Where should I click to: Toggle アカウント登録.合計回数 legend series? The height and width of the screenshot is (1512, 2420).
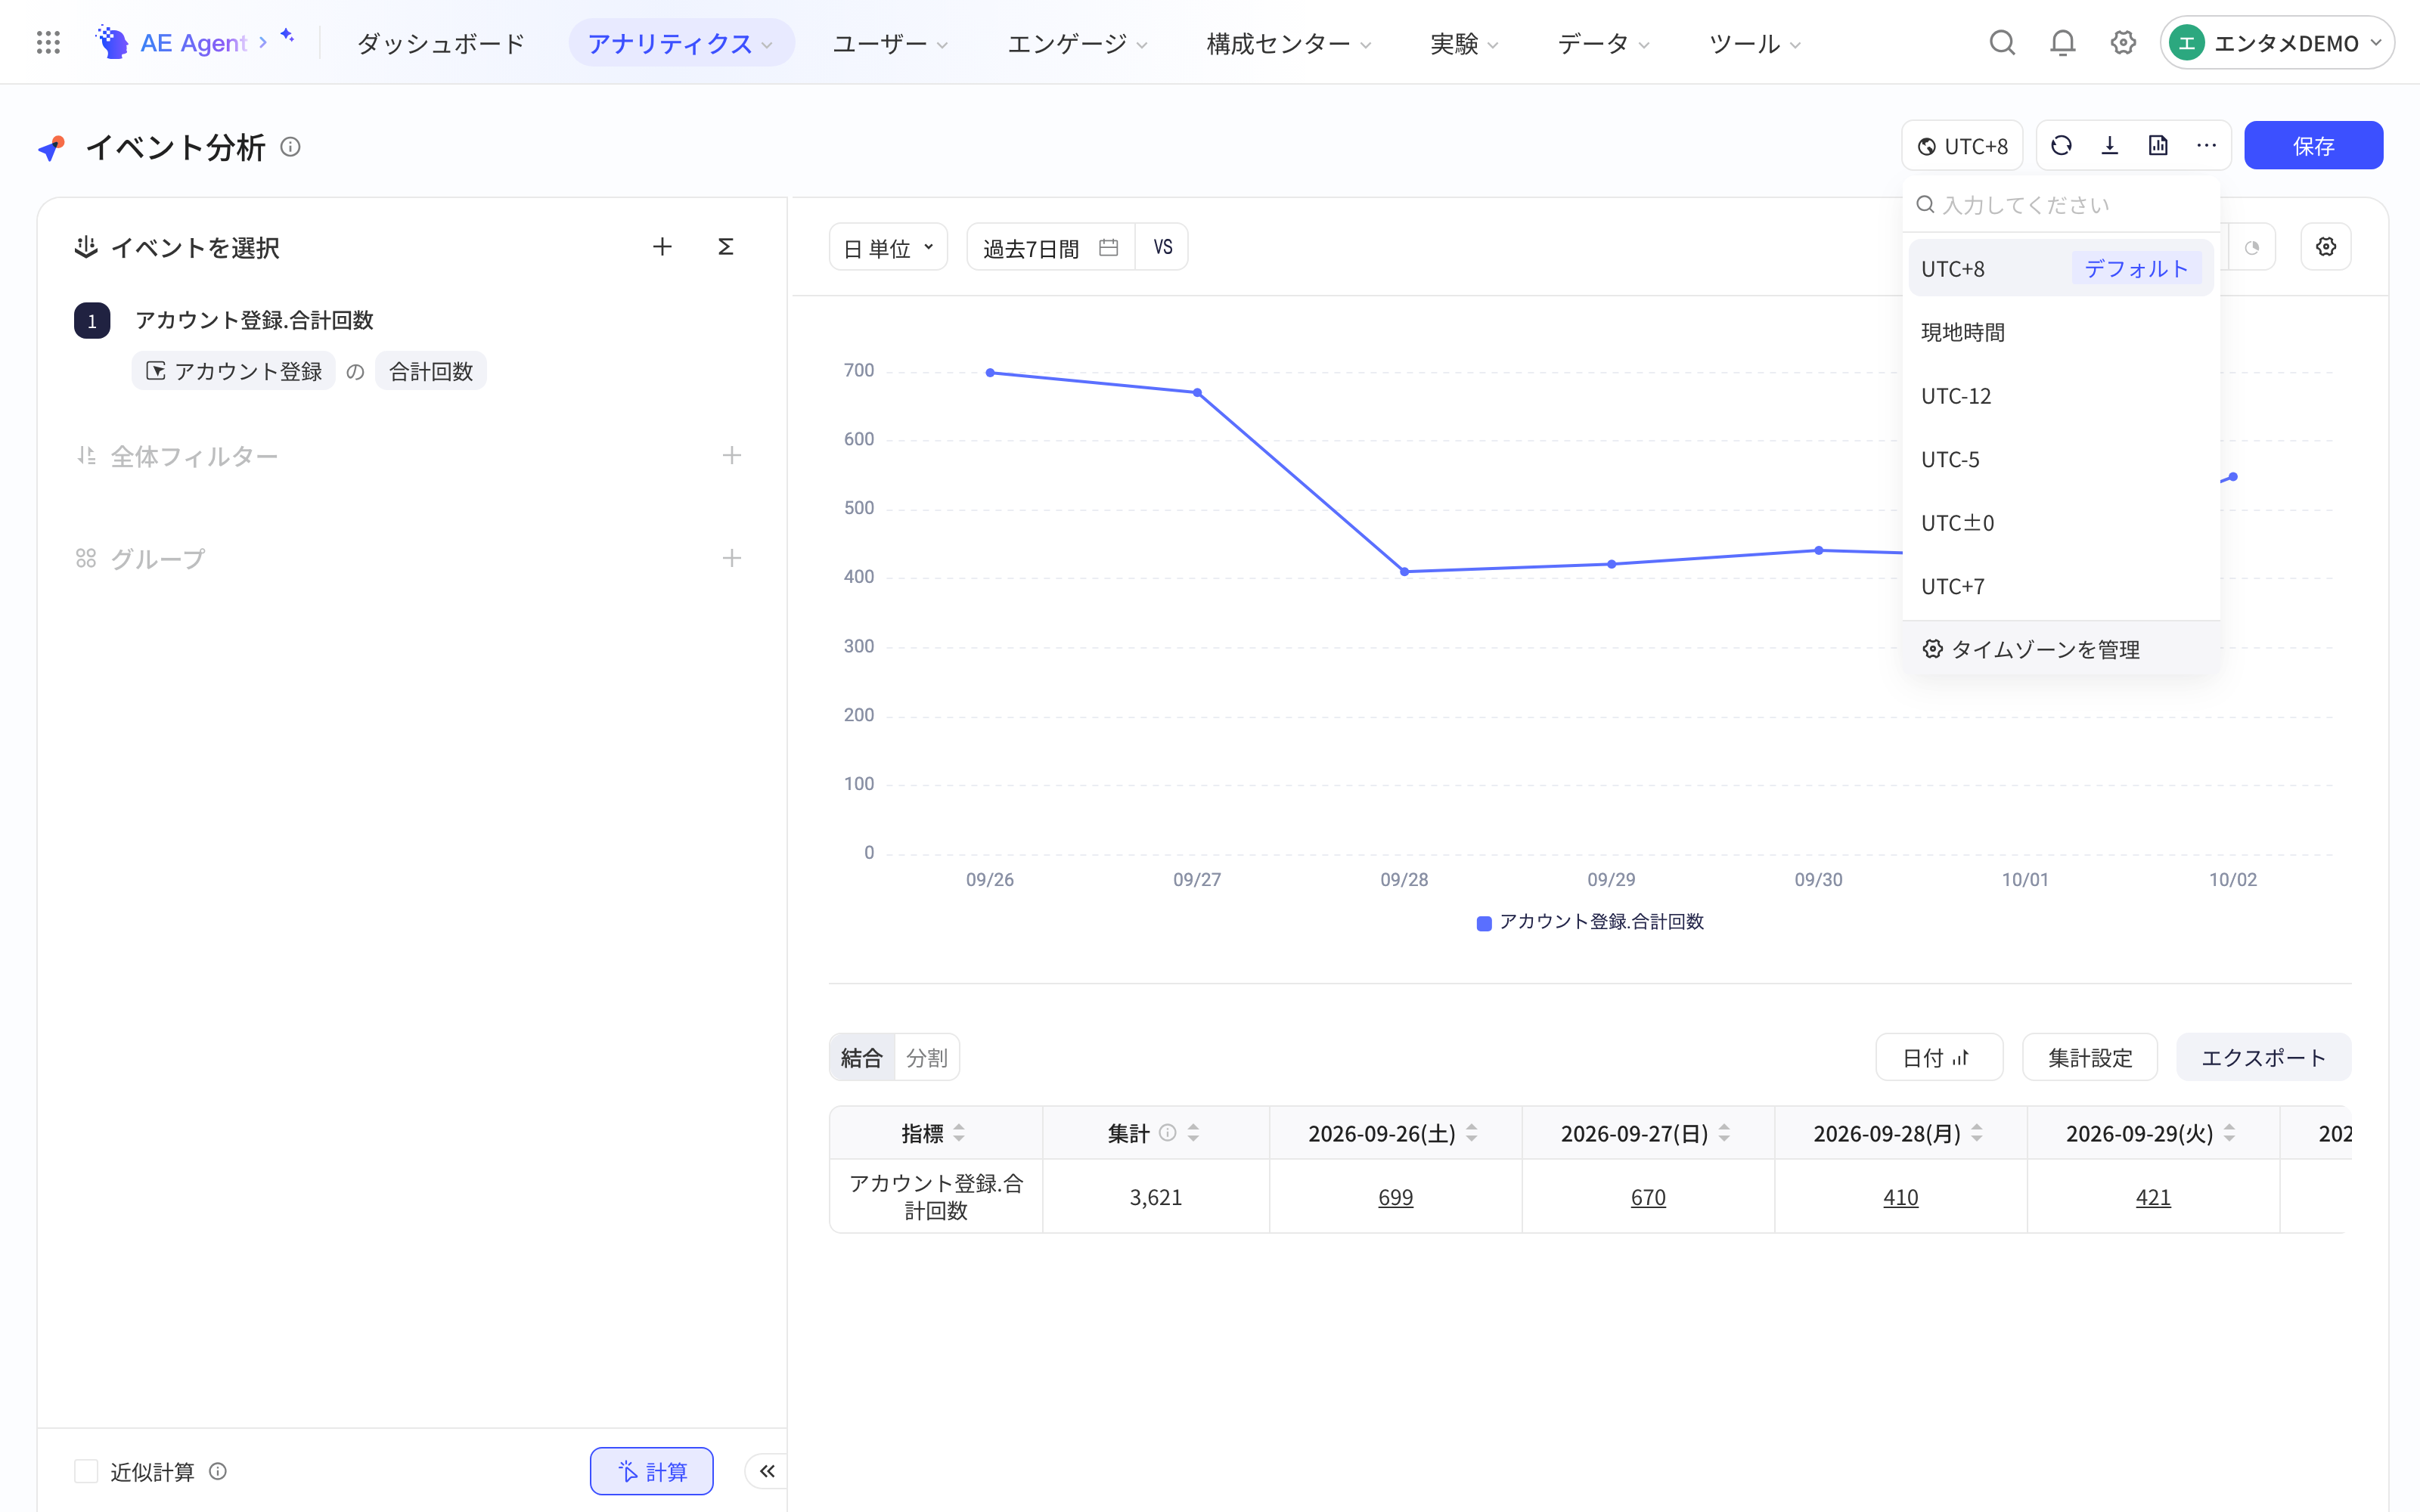click(x=1590, y=922)
